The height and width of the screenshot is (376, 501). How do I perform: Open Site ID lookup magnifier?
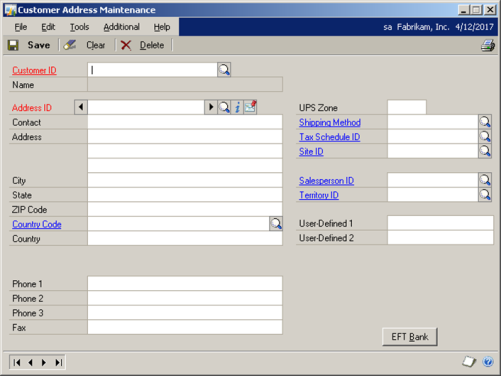(x=485, y=151)
